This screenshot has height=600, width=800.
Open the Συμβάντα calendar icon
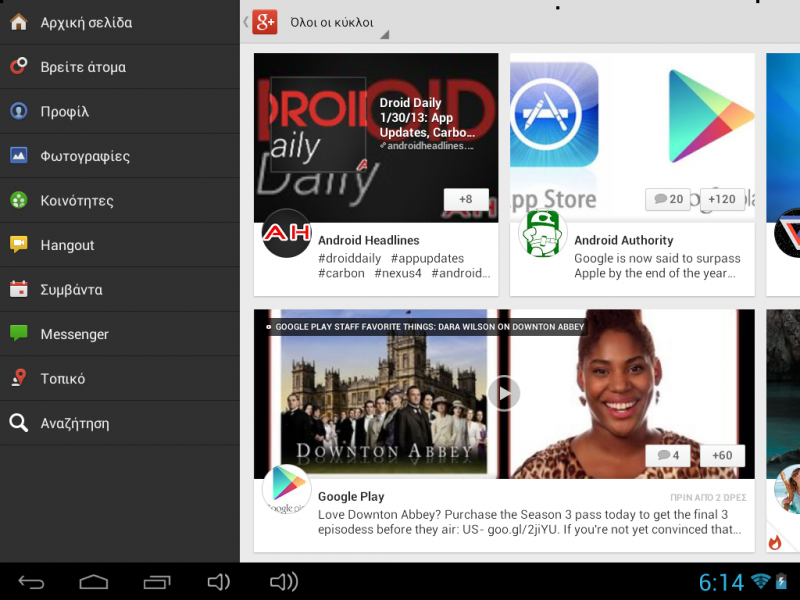coord(19,289)
